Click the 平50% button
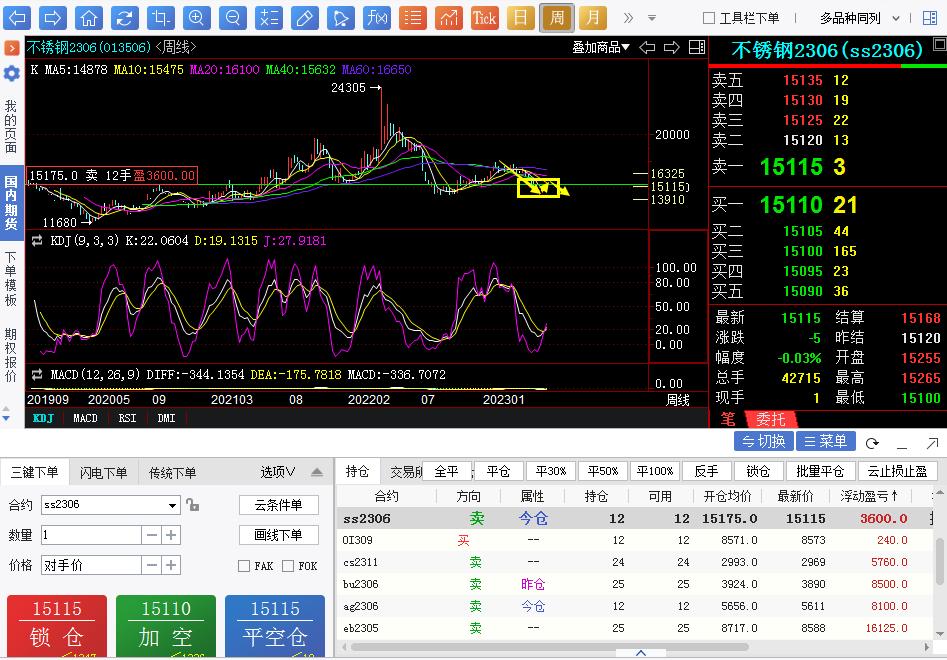This screenshot has height=660, width=947. coord(603,471)
